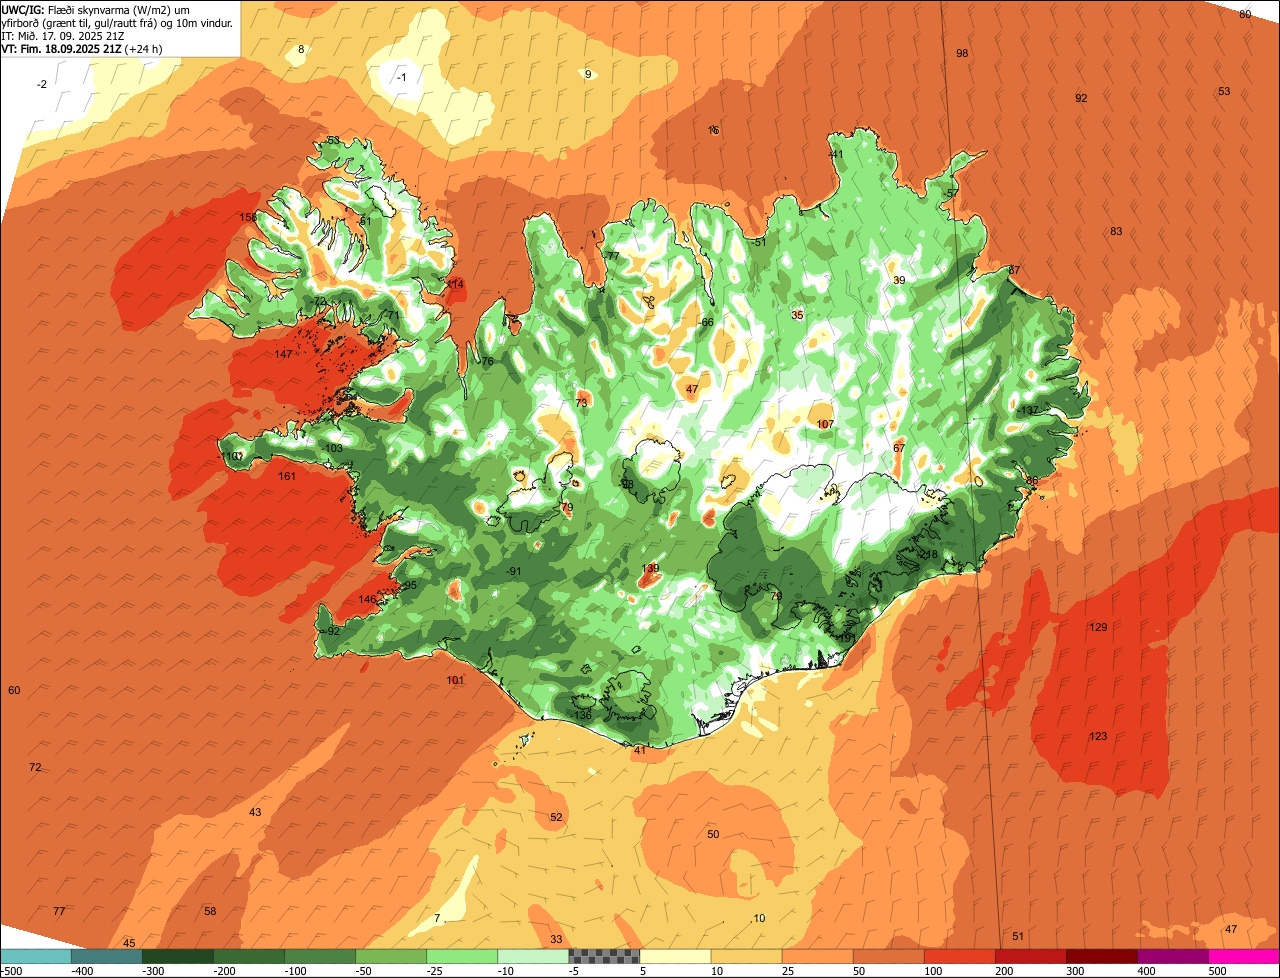Select the map value -118 in southeast Iceland

click(927, 554)
